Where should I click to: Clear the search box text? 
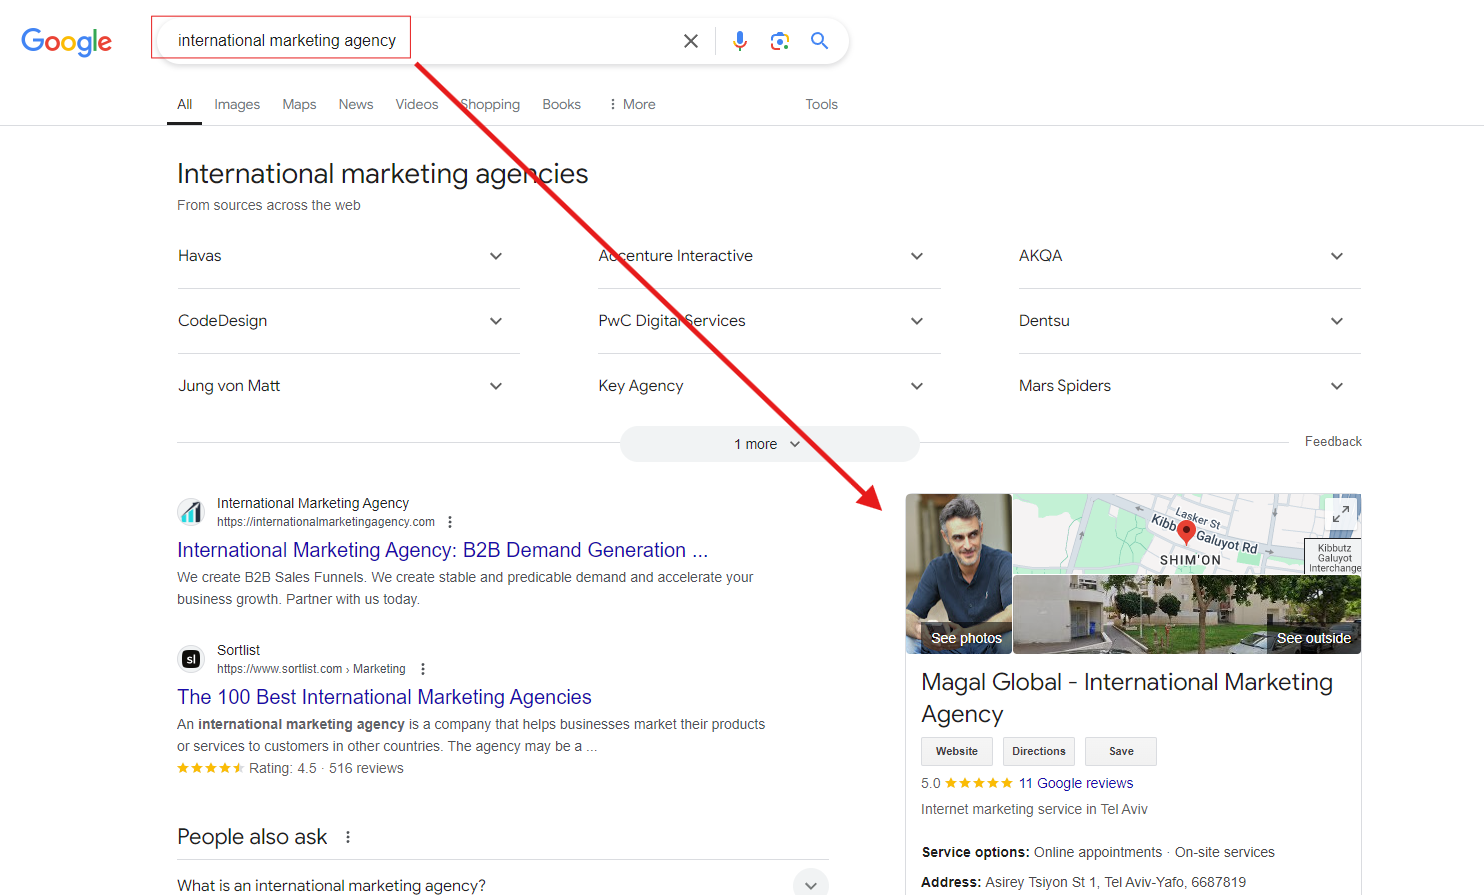point(690,41)
